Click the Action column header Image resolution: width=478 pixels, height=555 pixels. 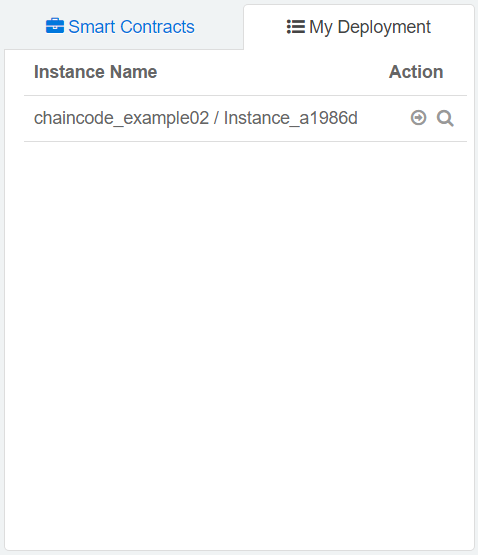pyautogui.click(x=416, y=72)
